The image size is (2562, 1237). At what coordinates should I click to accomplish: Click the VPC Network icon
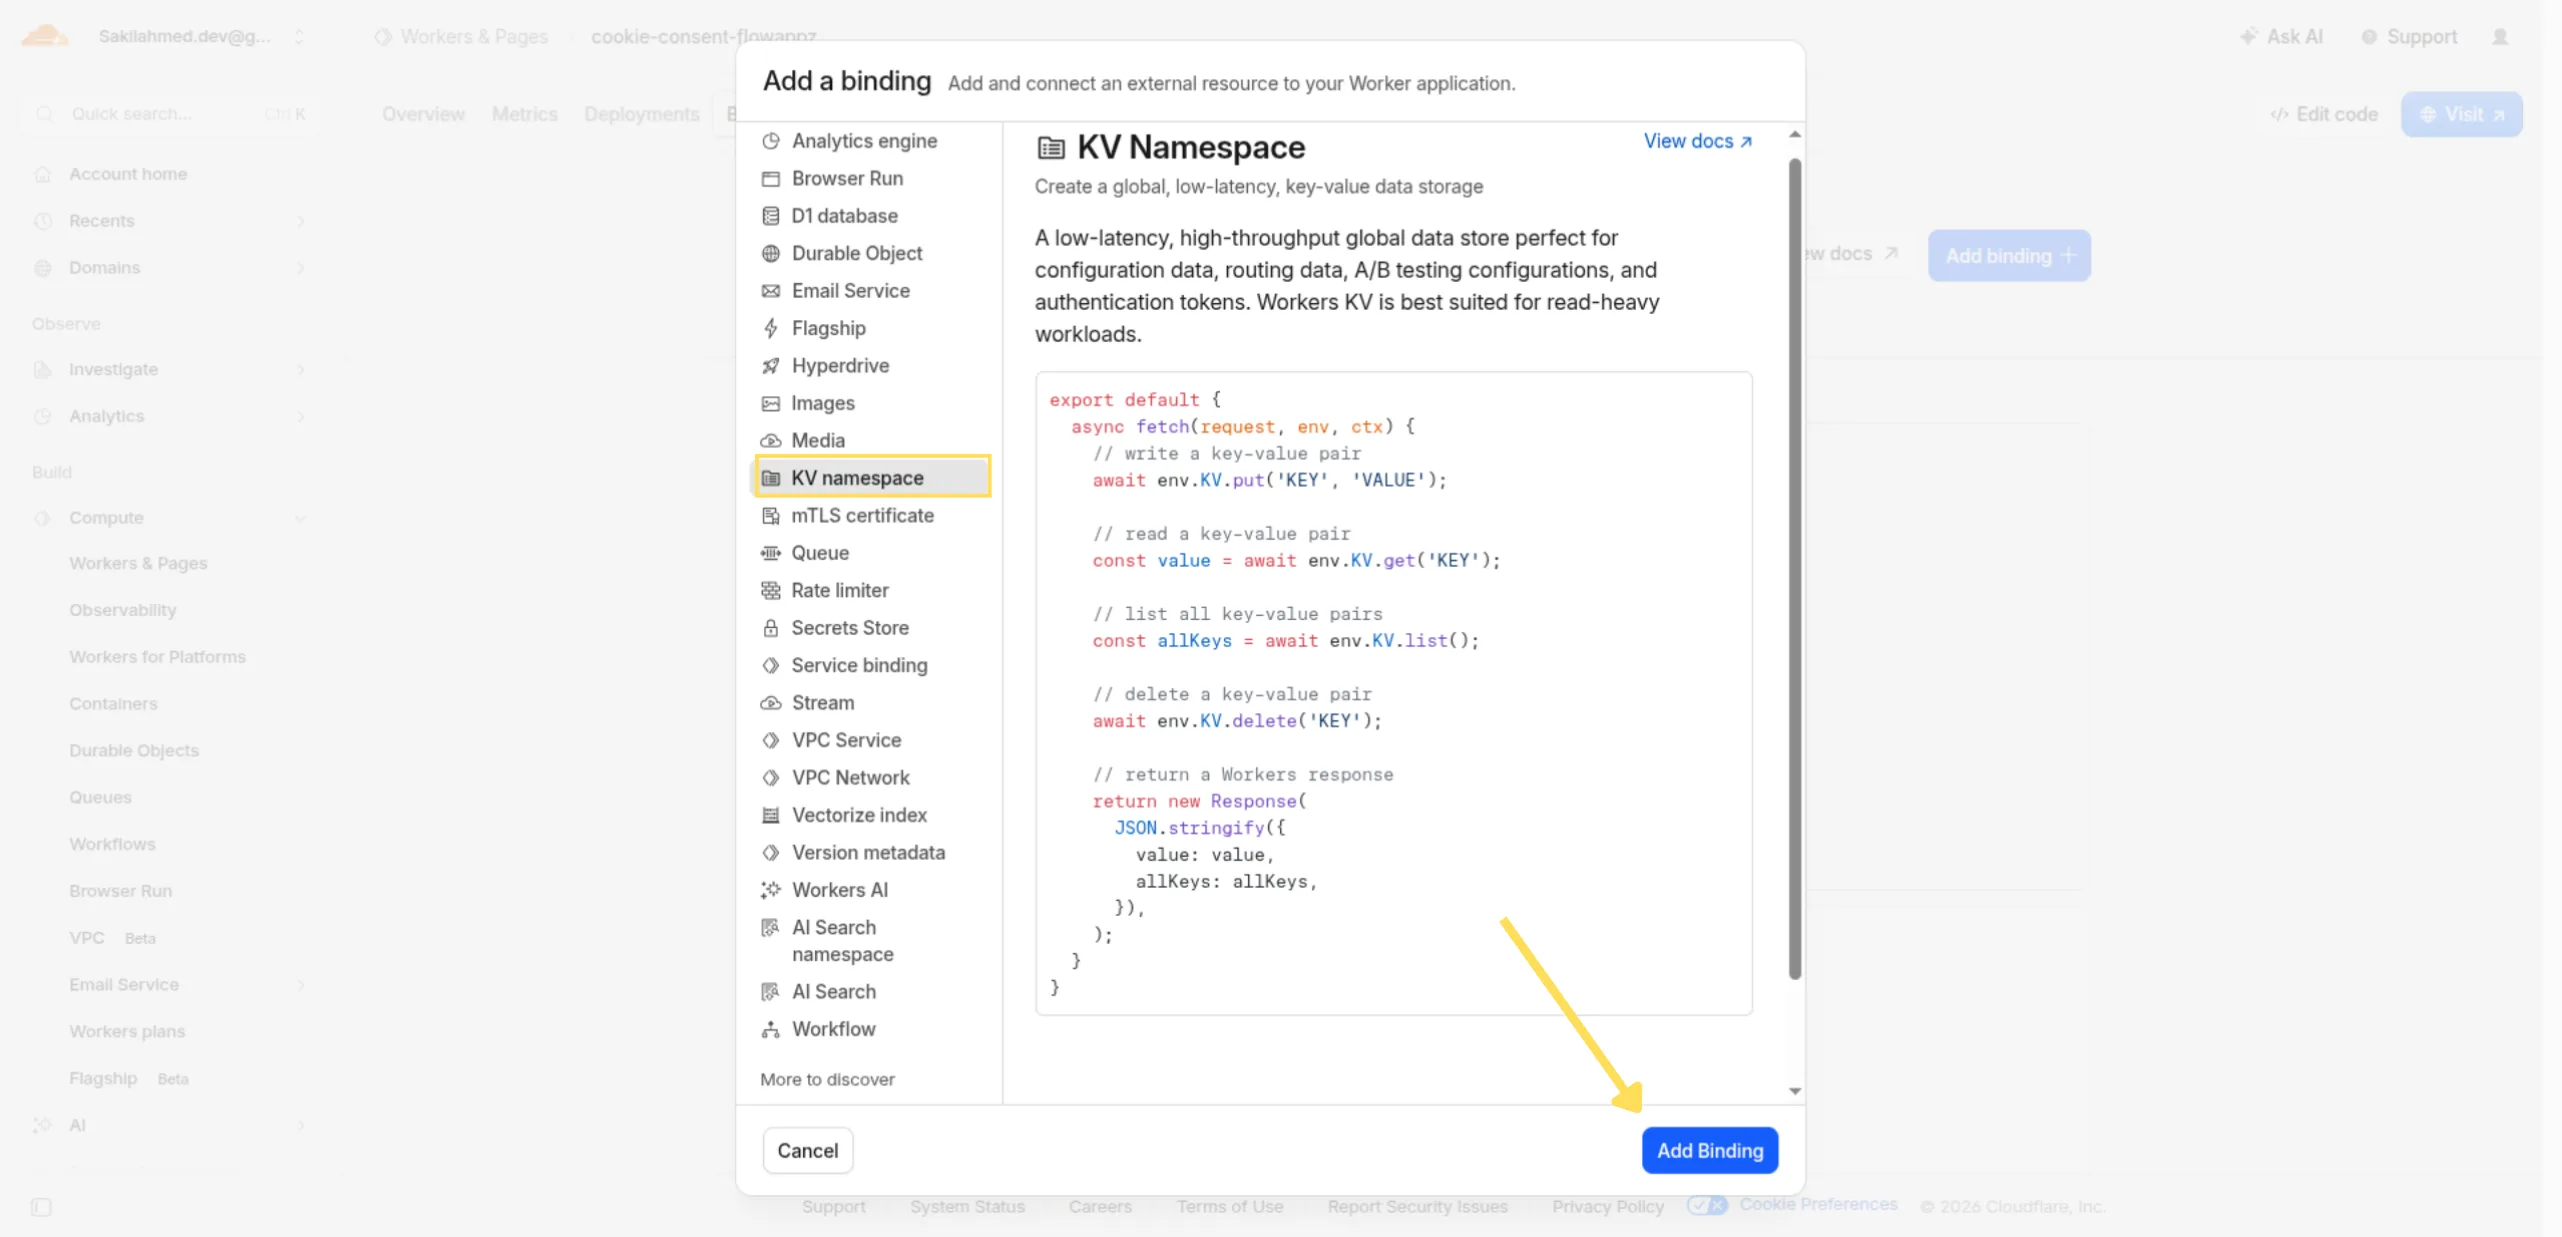coord(770,778)
